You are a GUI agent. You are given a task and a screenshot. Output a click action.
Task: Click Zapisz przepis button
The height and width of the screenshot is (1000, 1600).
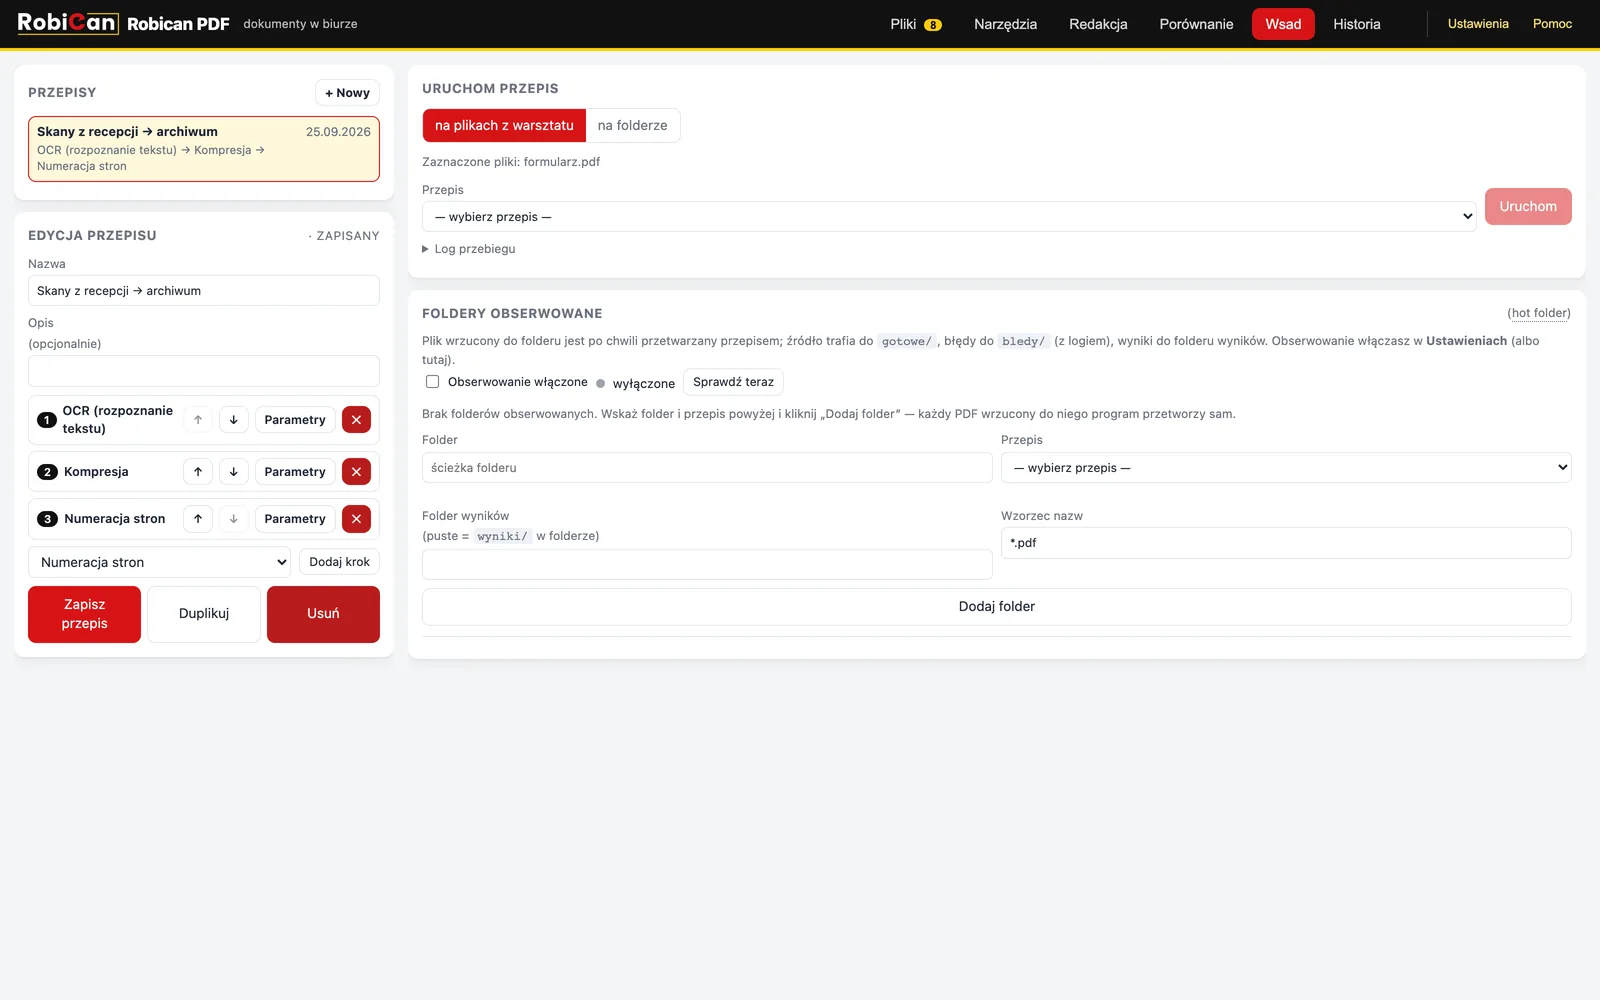pyautogui.click(x=84, y=614)
